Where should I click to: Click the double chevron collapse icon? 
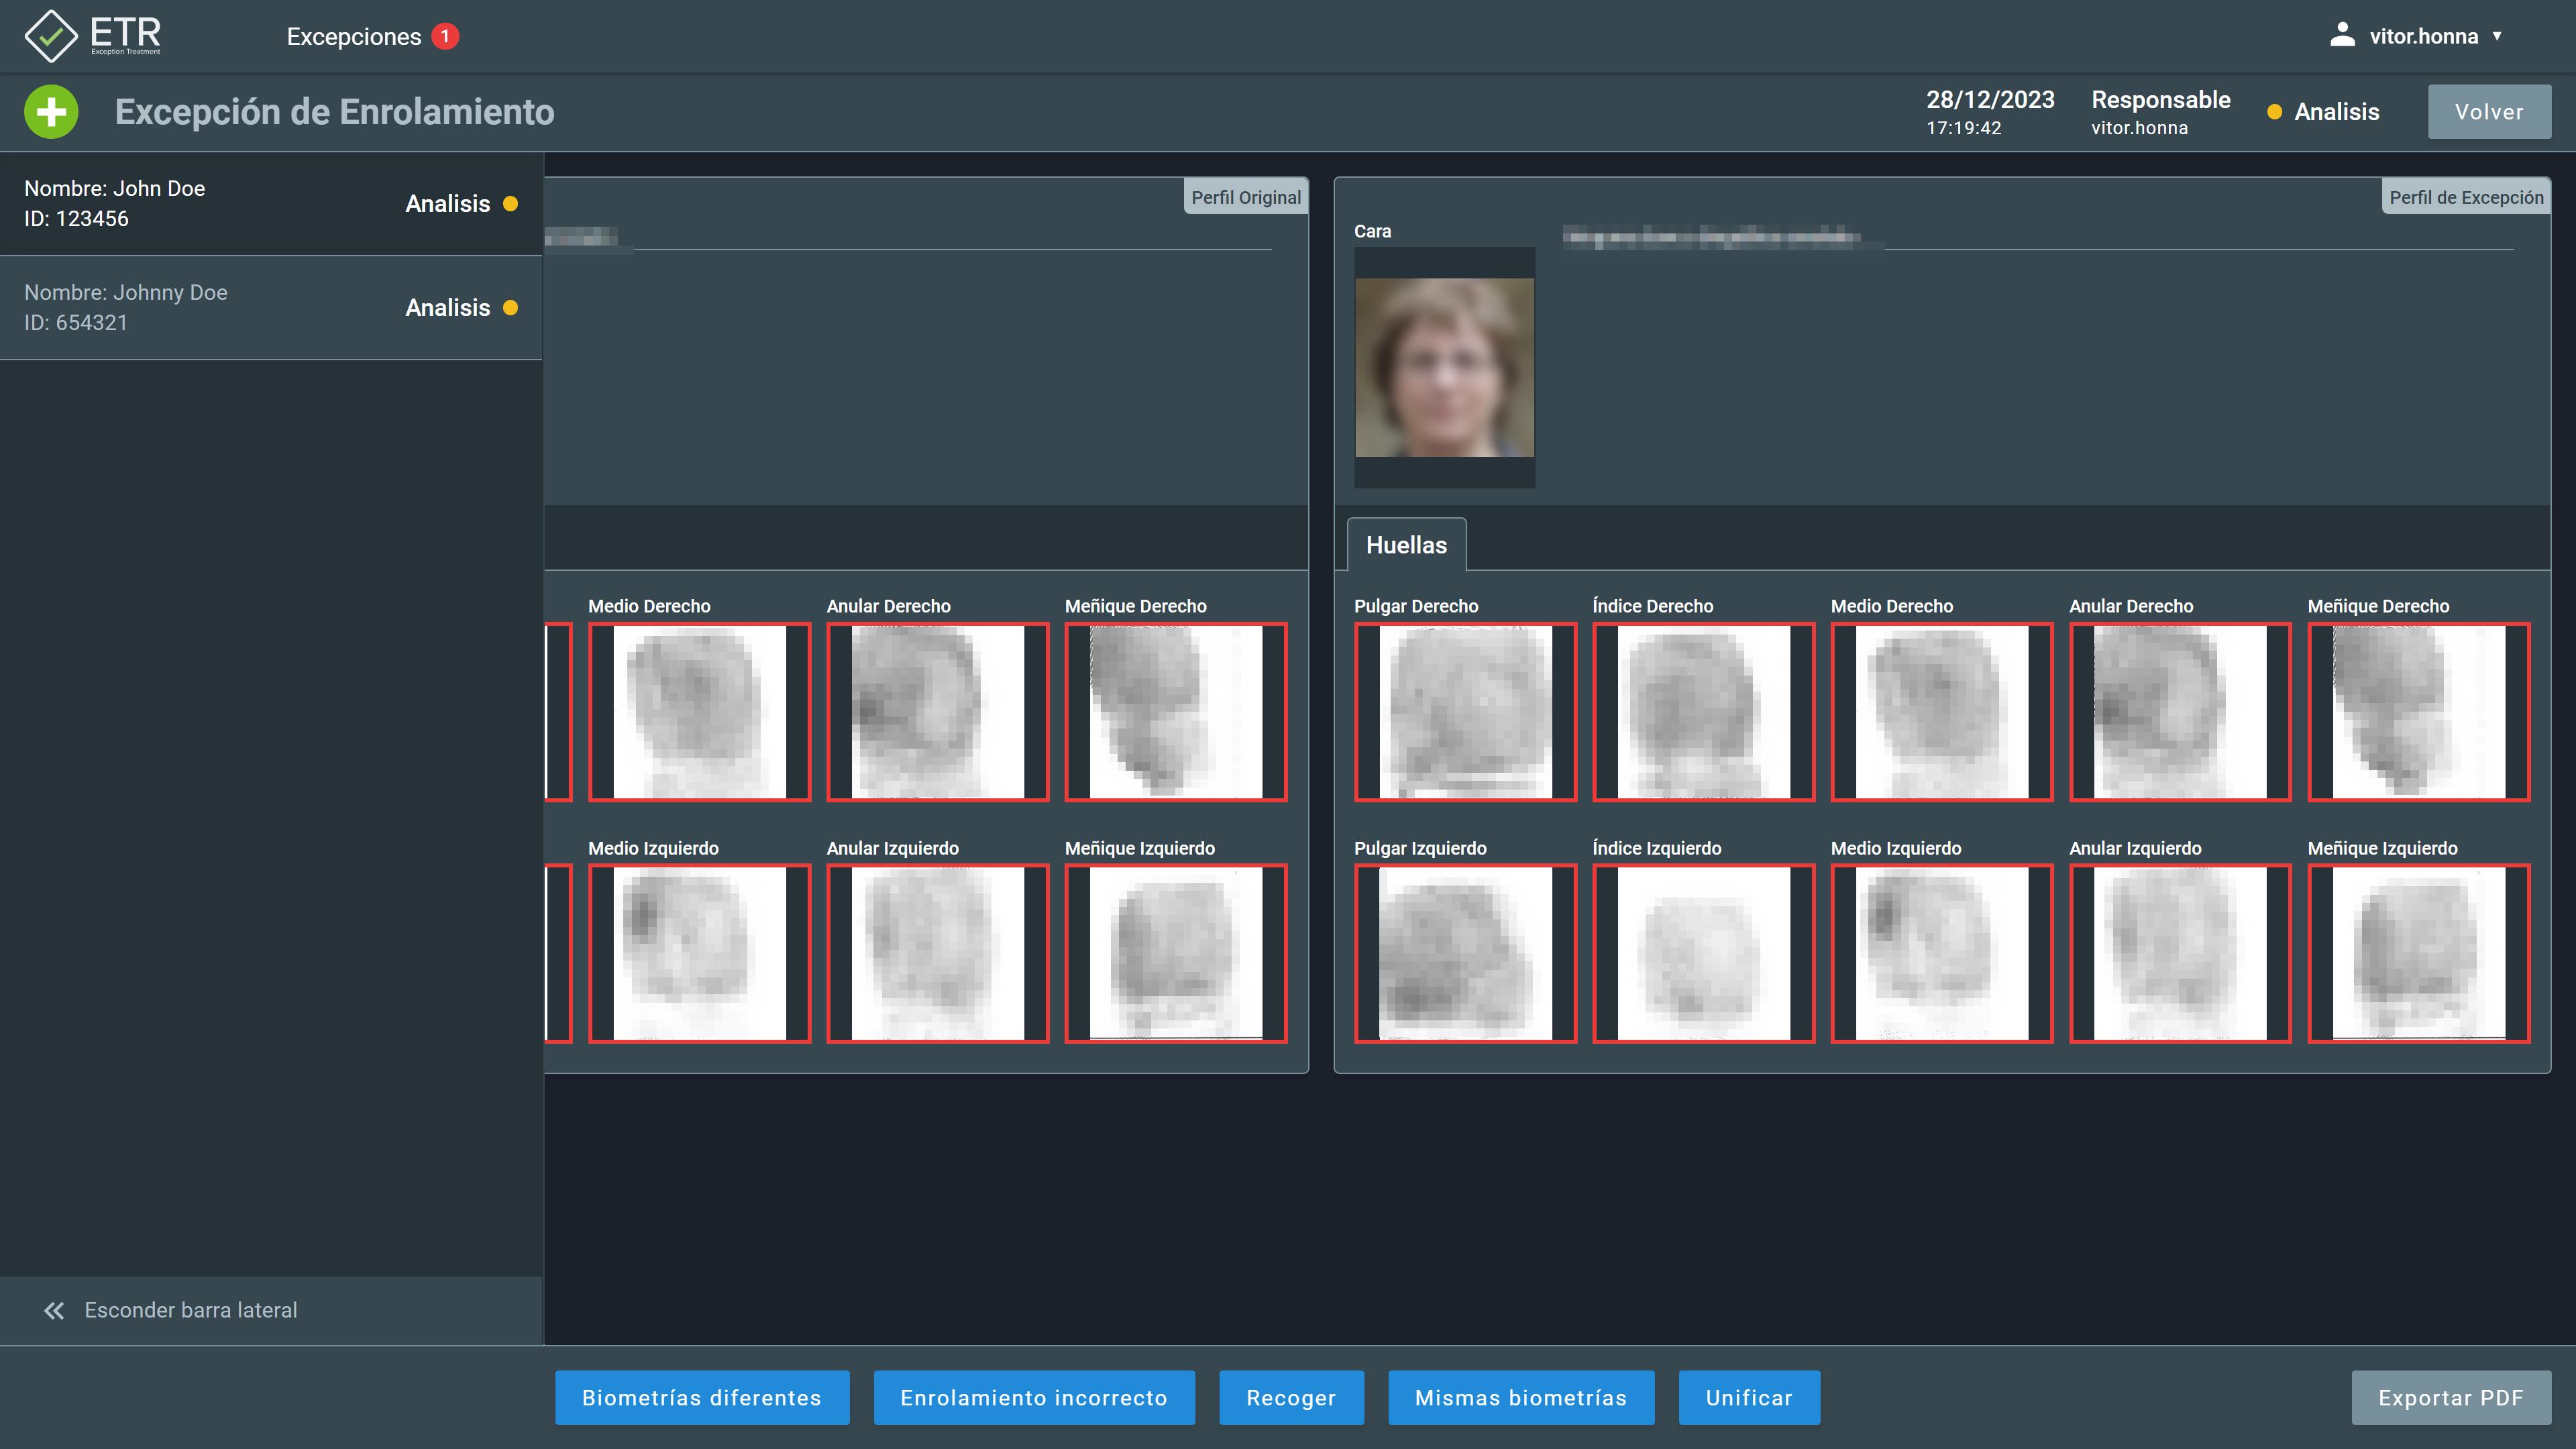click(x=54, y=1310)
